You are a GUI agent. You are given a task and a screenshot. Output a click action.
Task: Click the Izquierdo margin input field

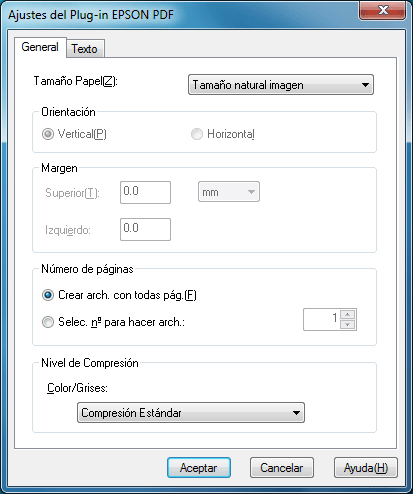[x=145, y=229]
